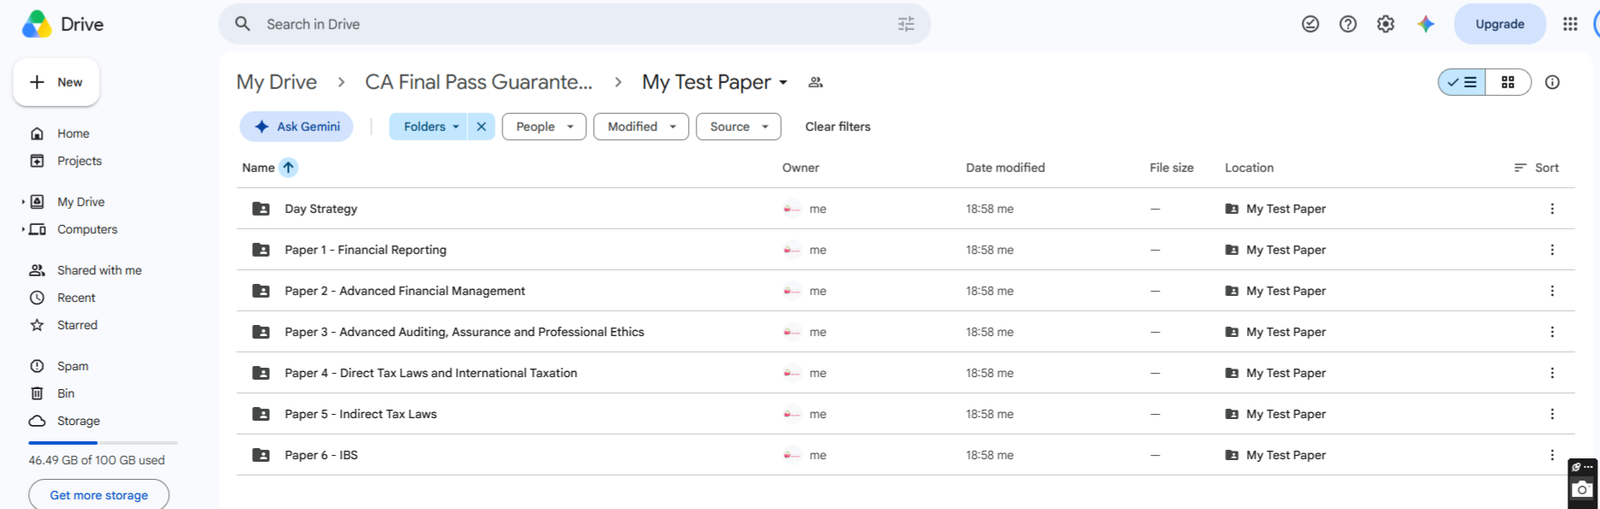The image size is (1600, 509).
Task: Open the offline ready status icon
Action: click(1310, 24)
